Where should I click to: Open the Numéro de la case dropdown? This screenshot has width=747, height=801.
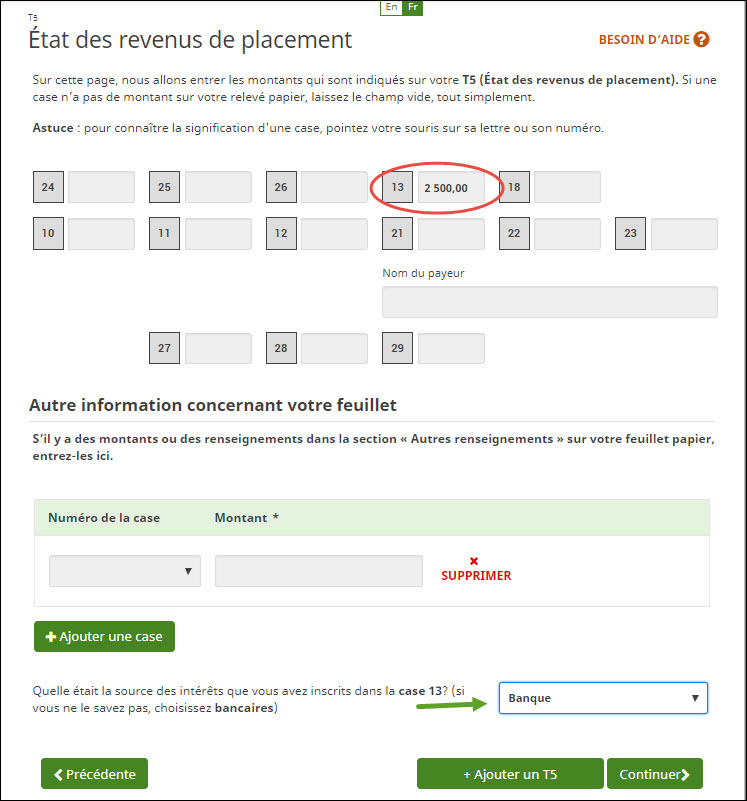(125, 571)
